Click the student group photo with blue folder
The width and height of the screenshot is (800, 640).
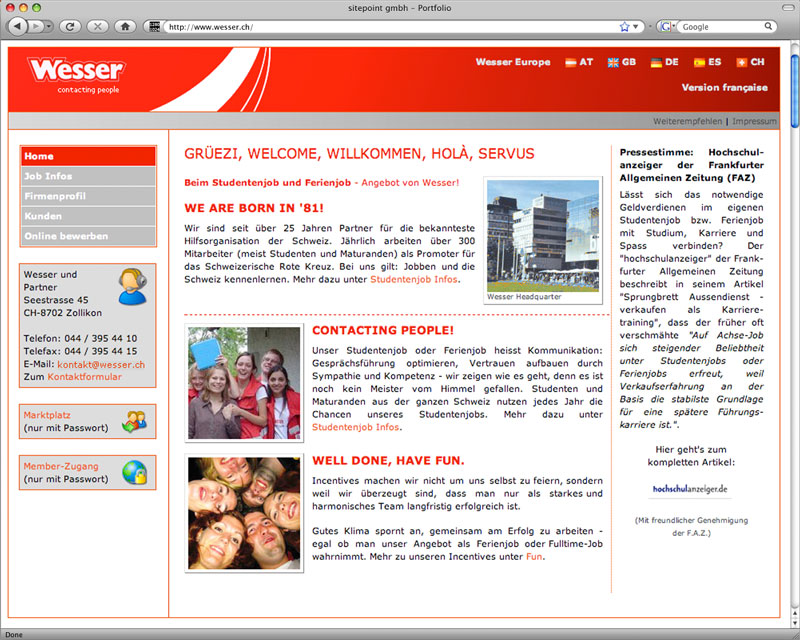(244, 383)
